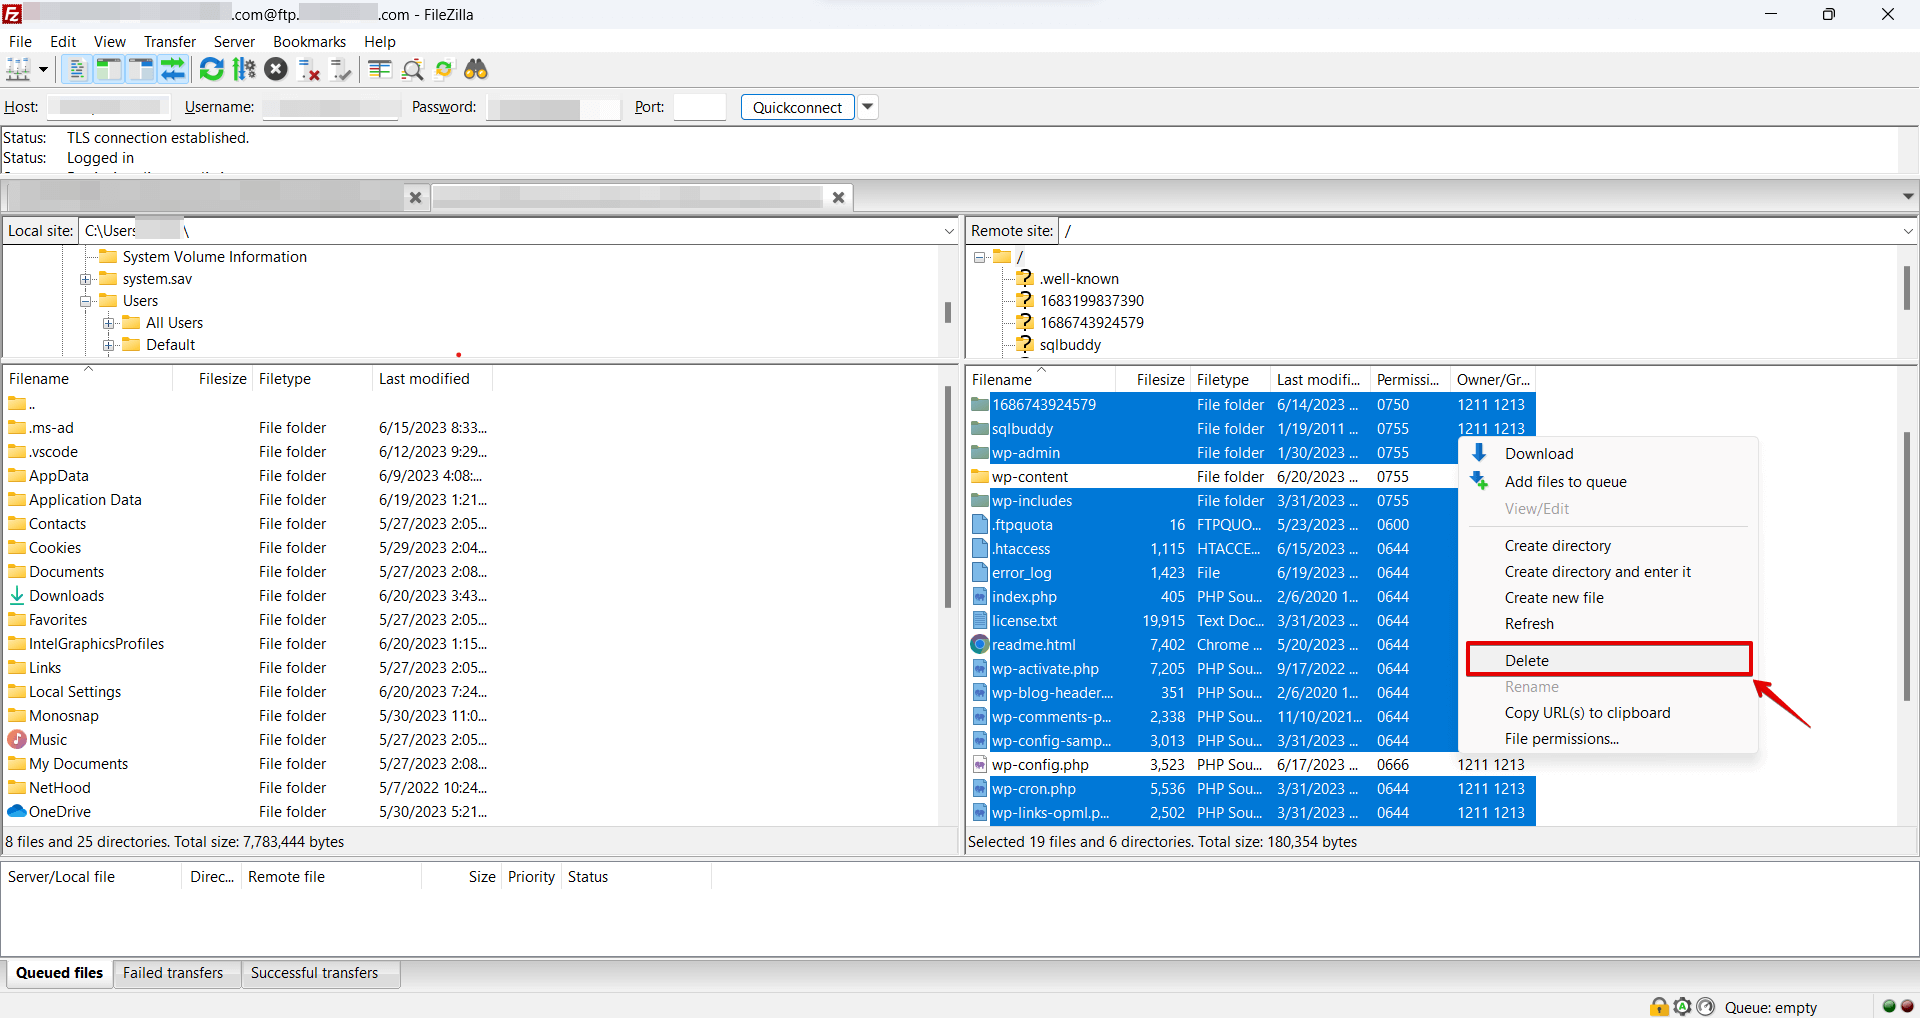Click license.txt text file icon
Viewport: 1920px width, 1018px height.
(980, 621)
